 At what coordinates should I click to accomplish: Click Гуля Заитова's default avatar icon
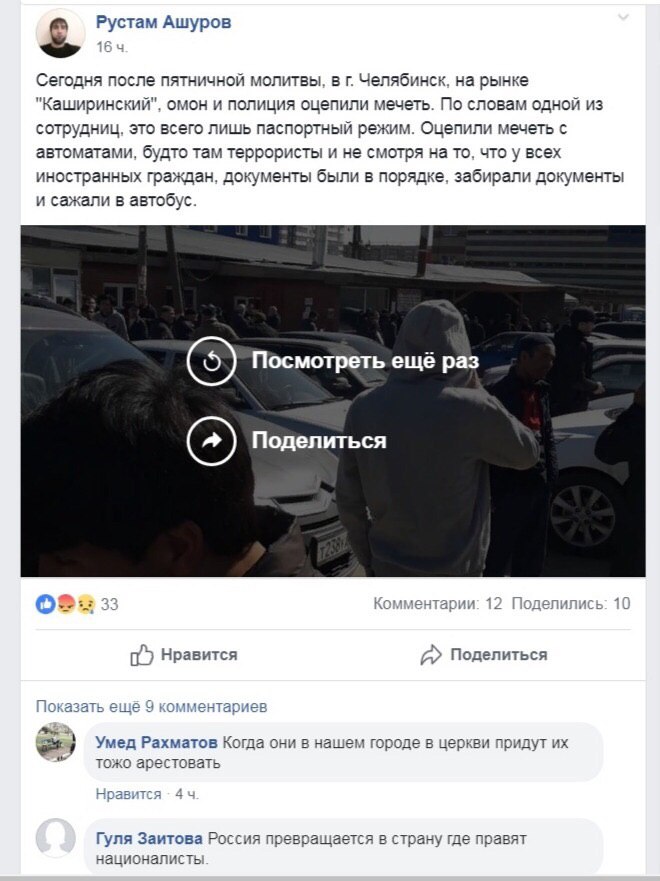pos(56,838)
